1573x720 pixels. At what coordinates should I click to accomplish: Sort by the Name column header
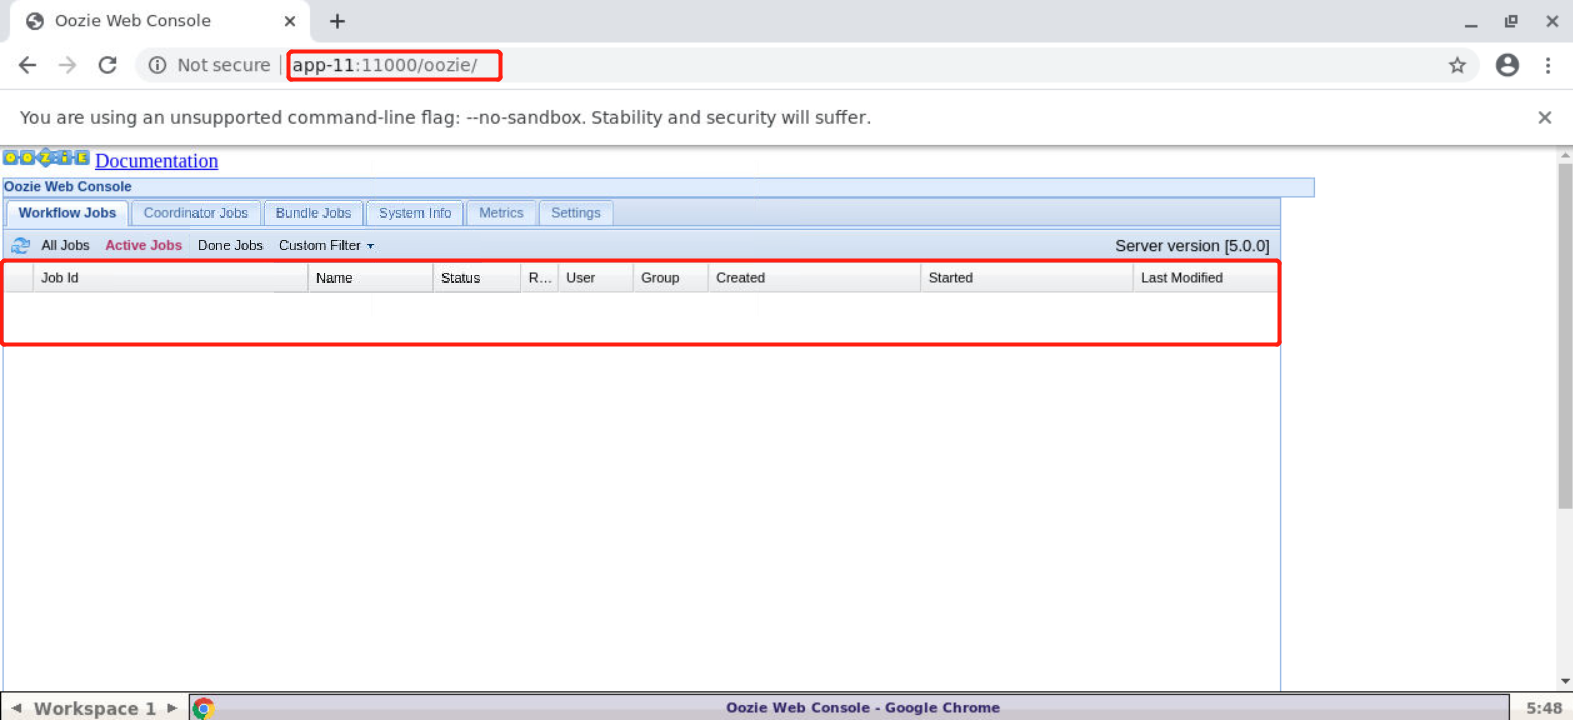(370, 278)
